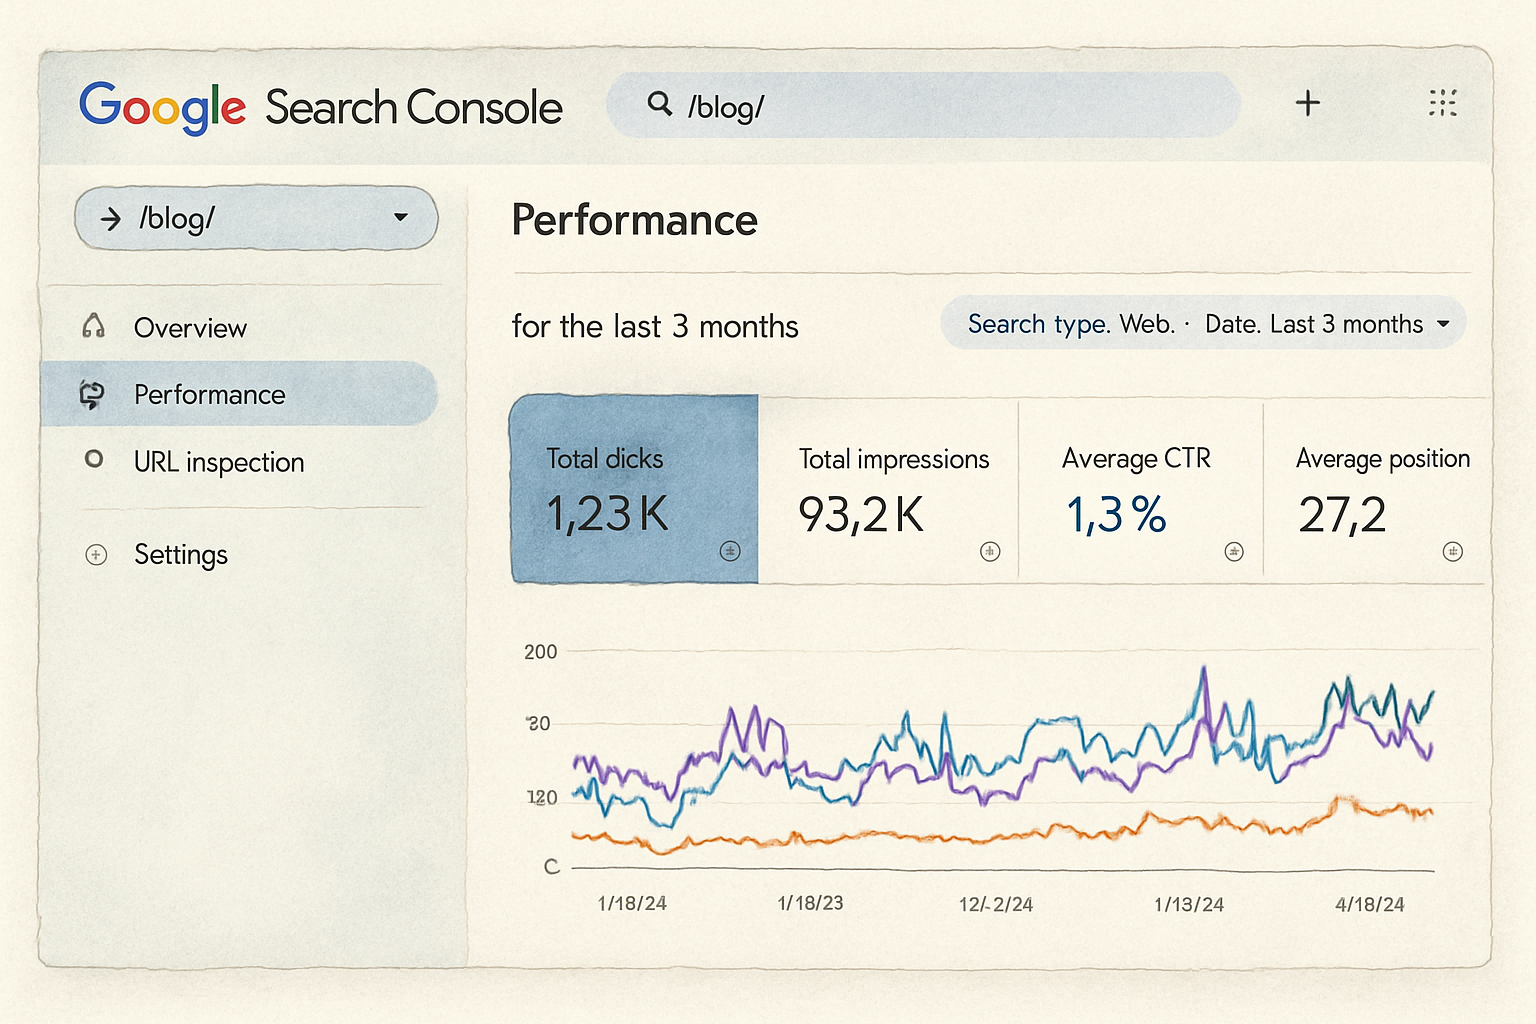This screenshot has width=1536, height=1024.
Task: Click the 1/13/24 x-axis date label
Action: [1189, 904]
